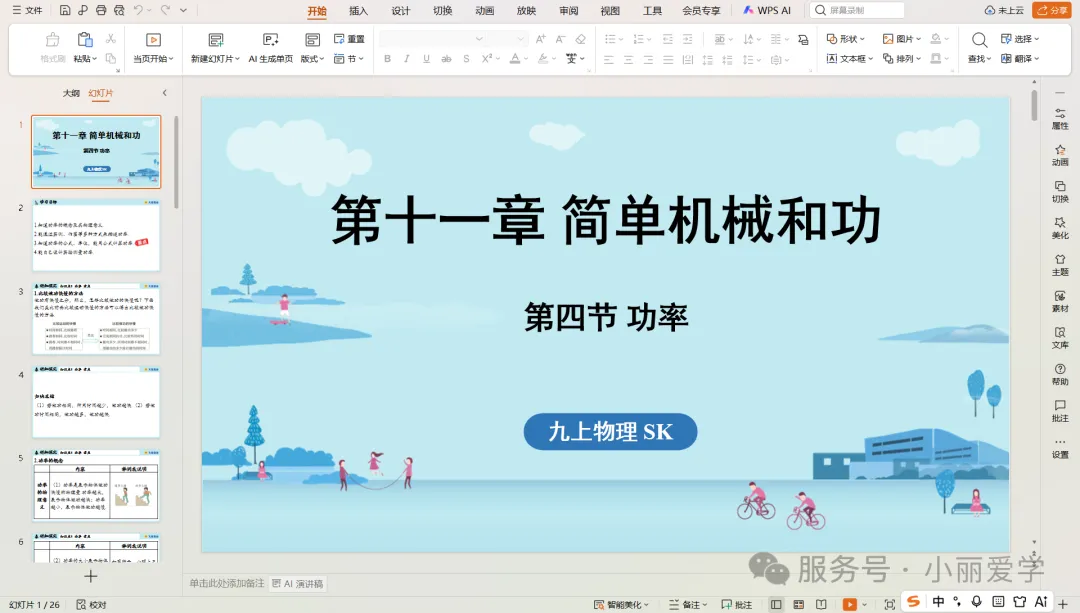Open 属性 properties sidebar panel
Screen dimensions: 1080x613
point(1060,118)
